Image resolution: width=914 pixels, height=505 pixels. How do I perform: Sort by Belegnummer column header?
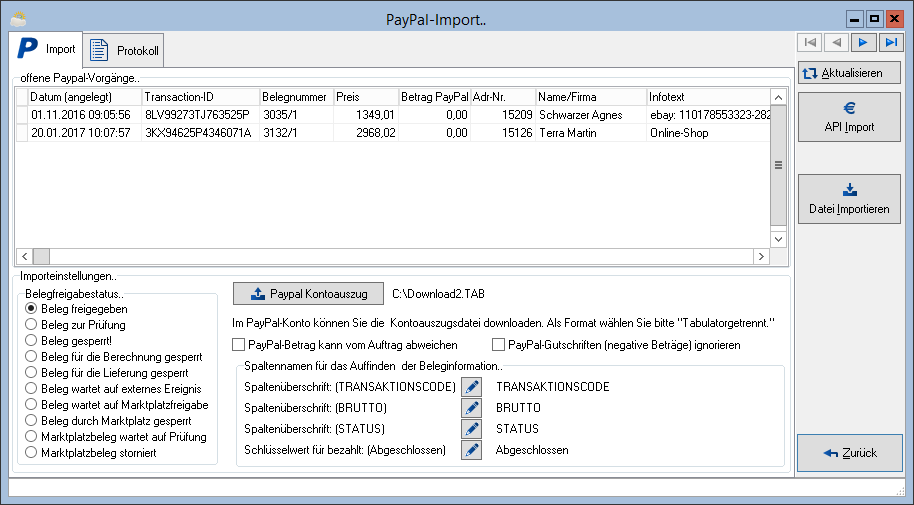[297, 97]
